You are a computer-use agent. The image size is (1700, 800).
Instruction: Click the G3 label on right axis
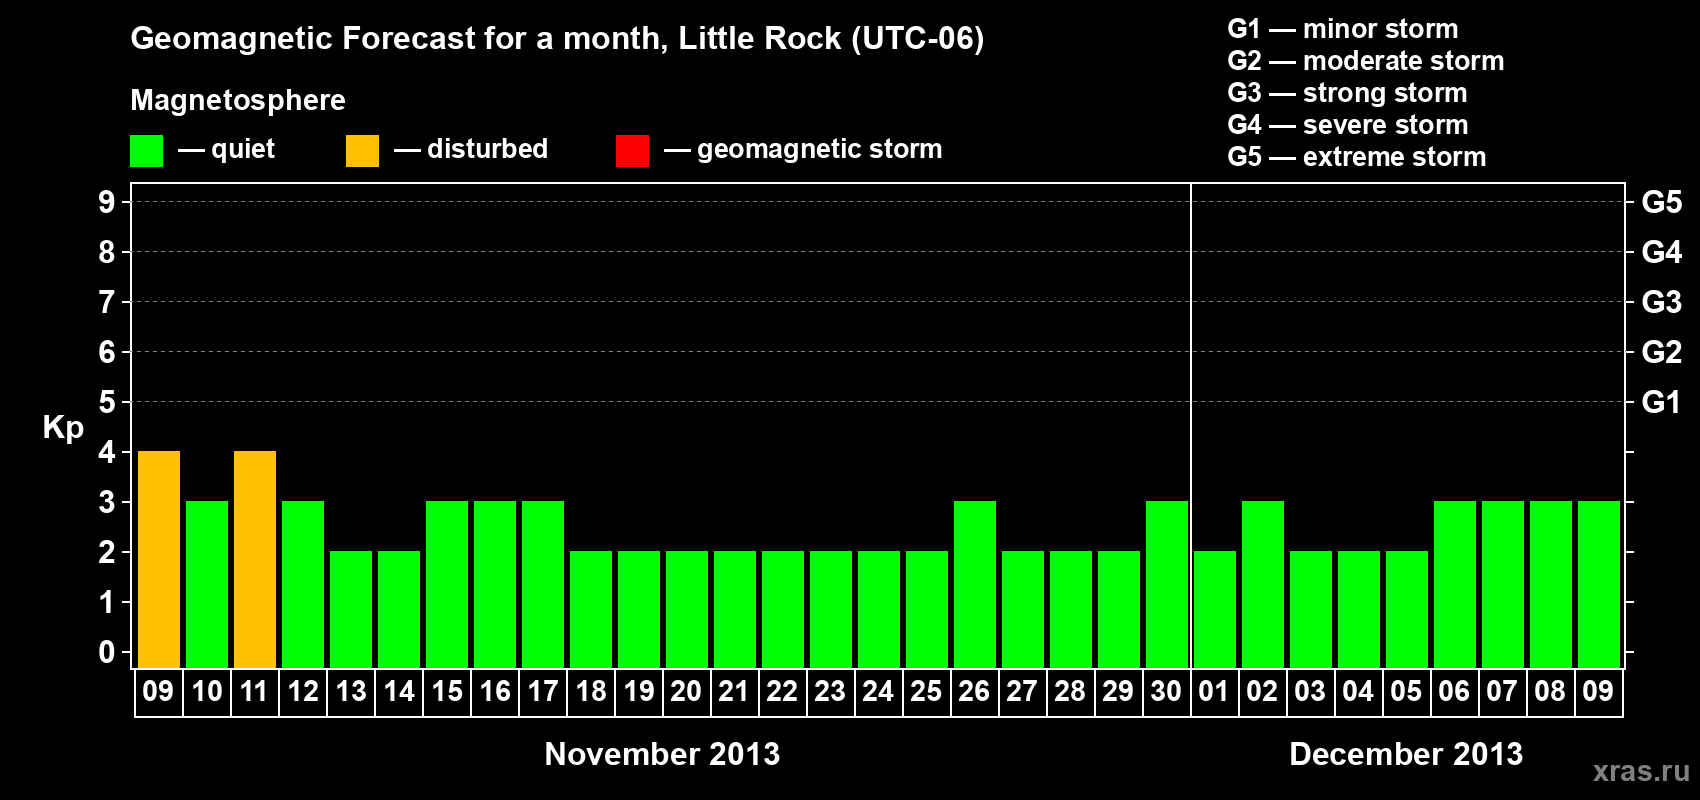(1662, 302)
